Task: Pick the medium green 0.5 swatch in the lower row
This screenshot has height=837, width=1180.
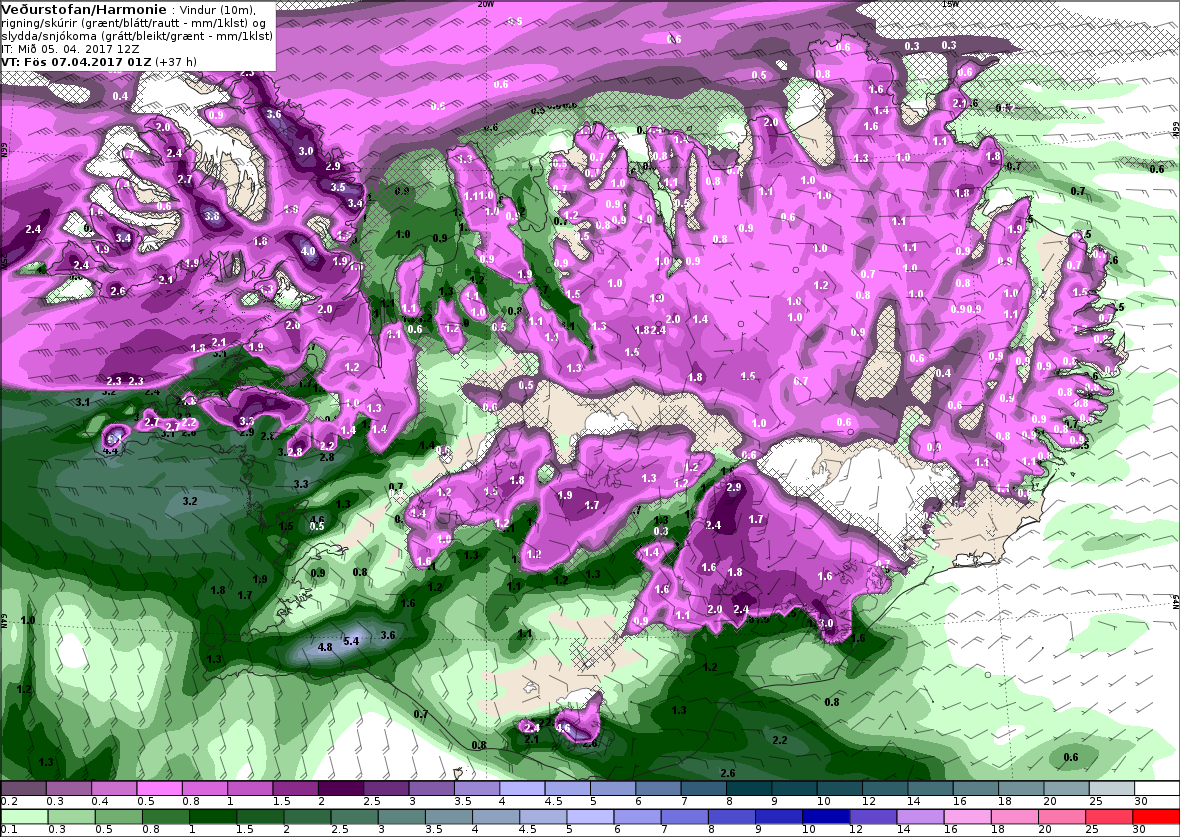Action: [x=118, y=817]
